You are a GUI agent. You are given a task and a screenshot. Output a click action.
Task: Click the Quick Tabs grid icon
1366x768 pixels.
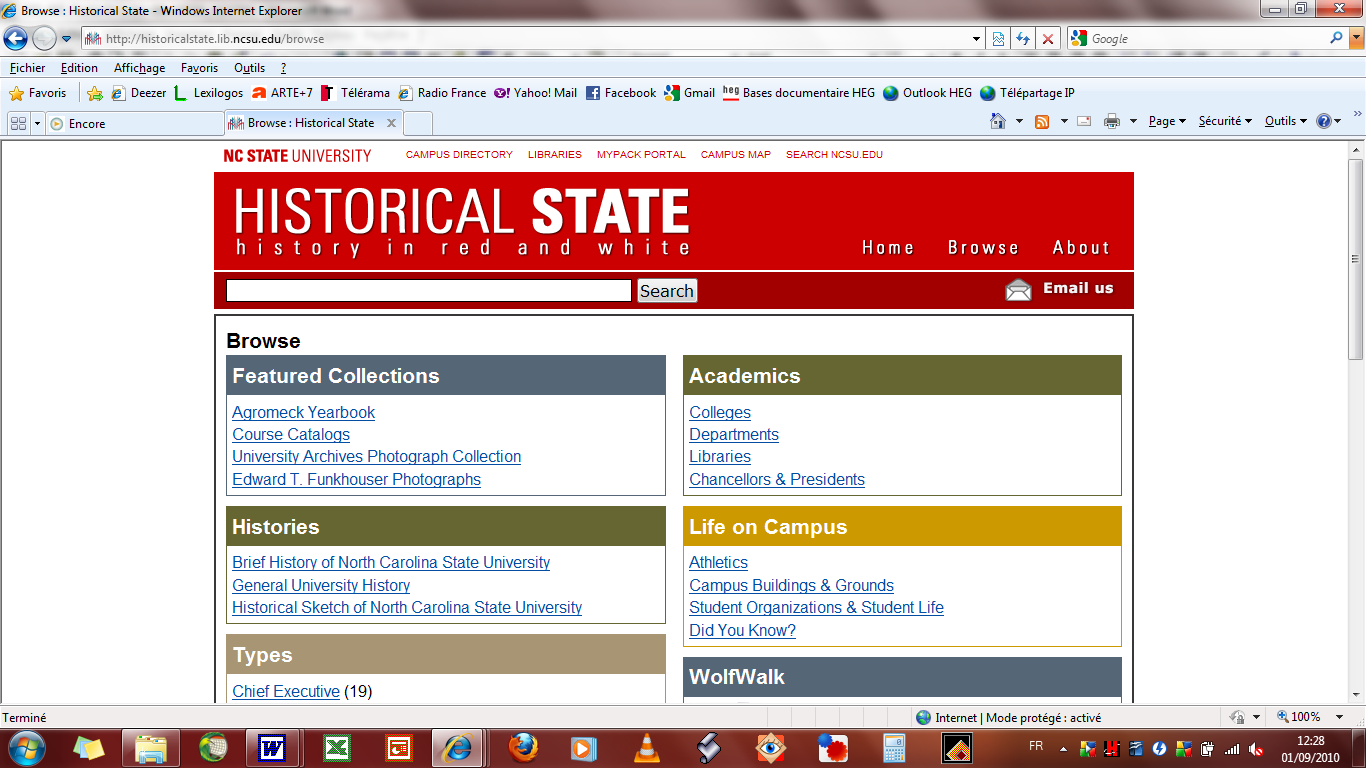(18, 123)
